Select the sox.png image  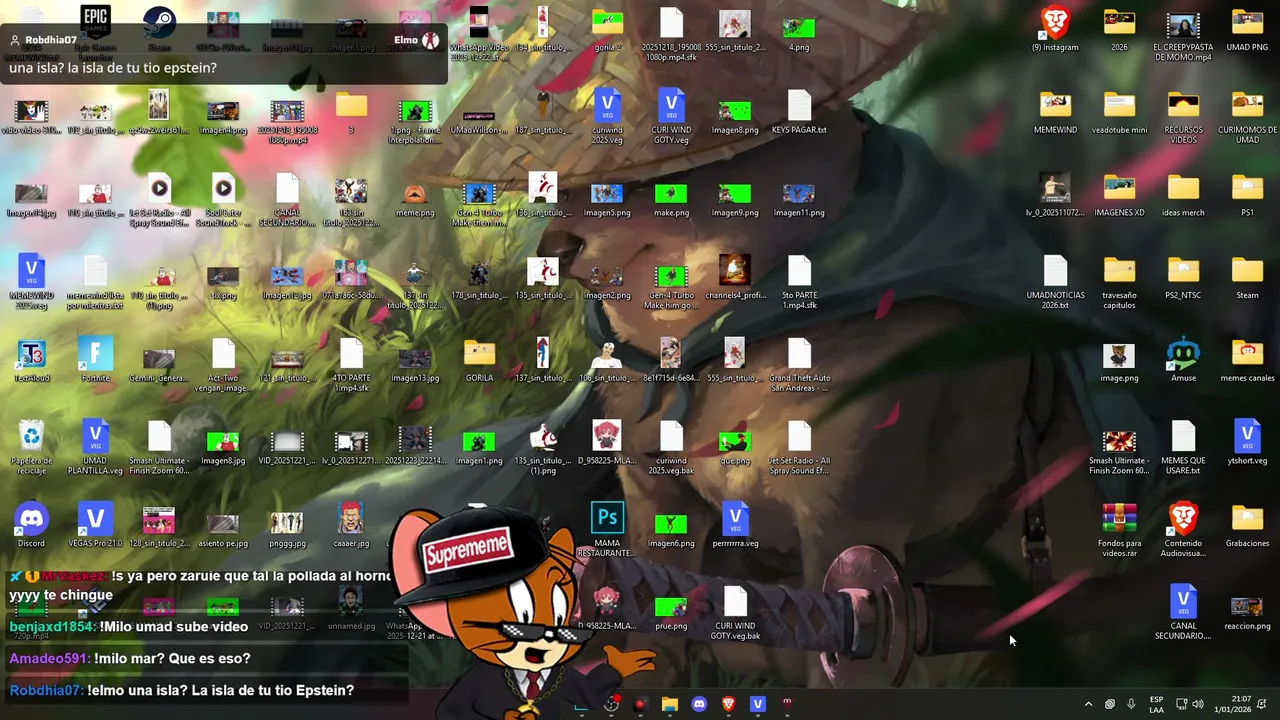[223, 278]
